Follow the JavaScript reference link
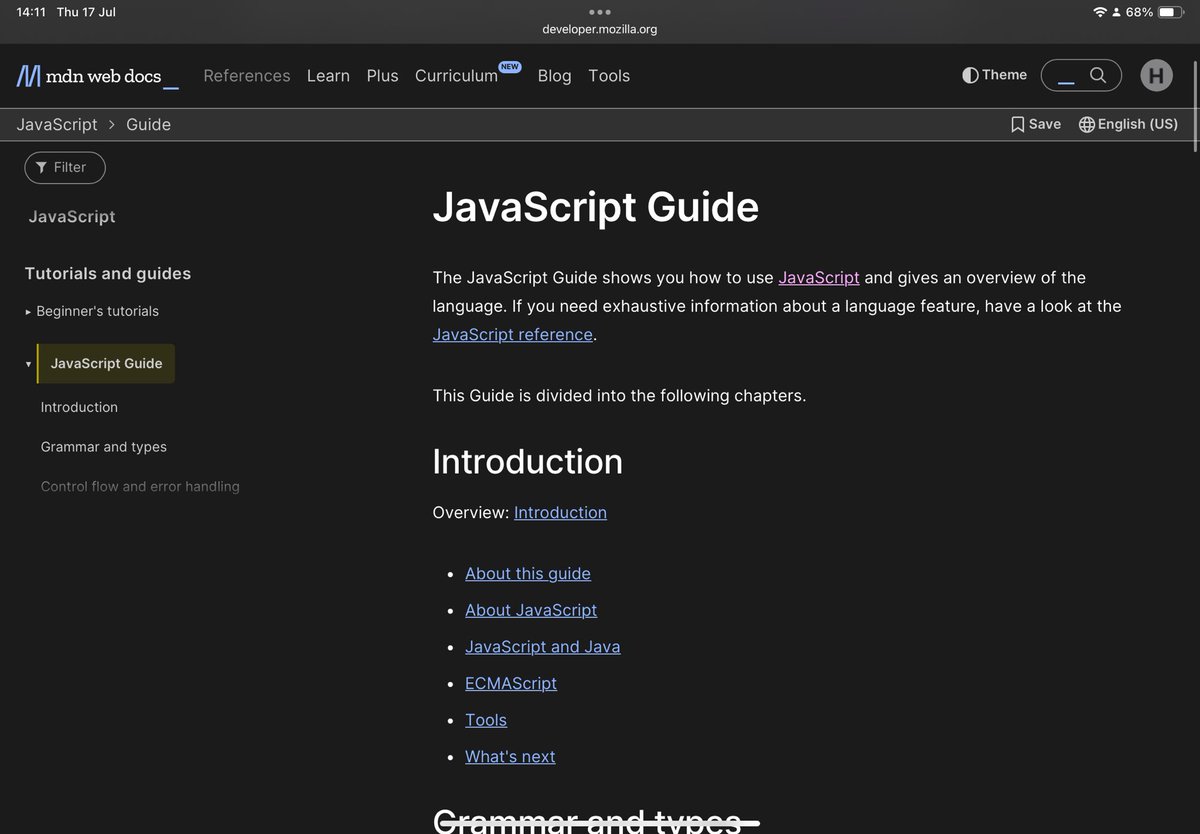1200x834 pixels. click(513, 335)
